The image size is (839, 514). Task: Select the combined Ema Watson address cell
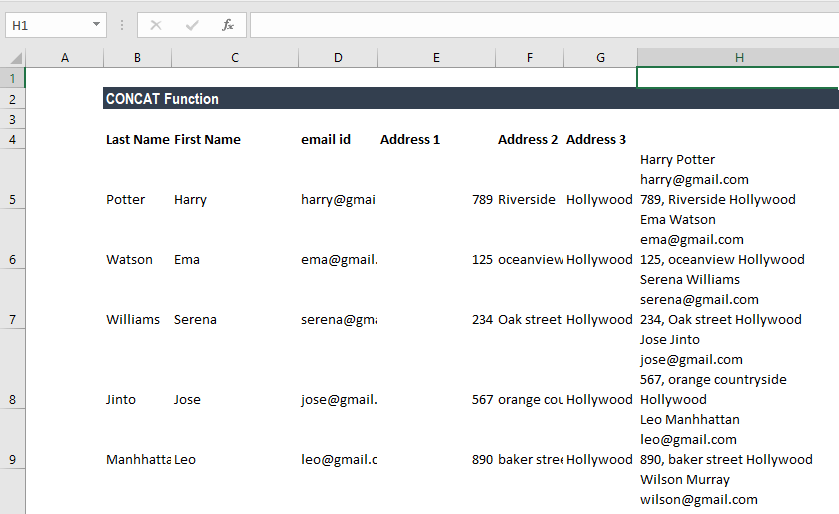(x=738, y=240)
